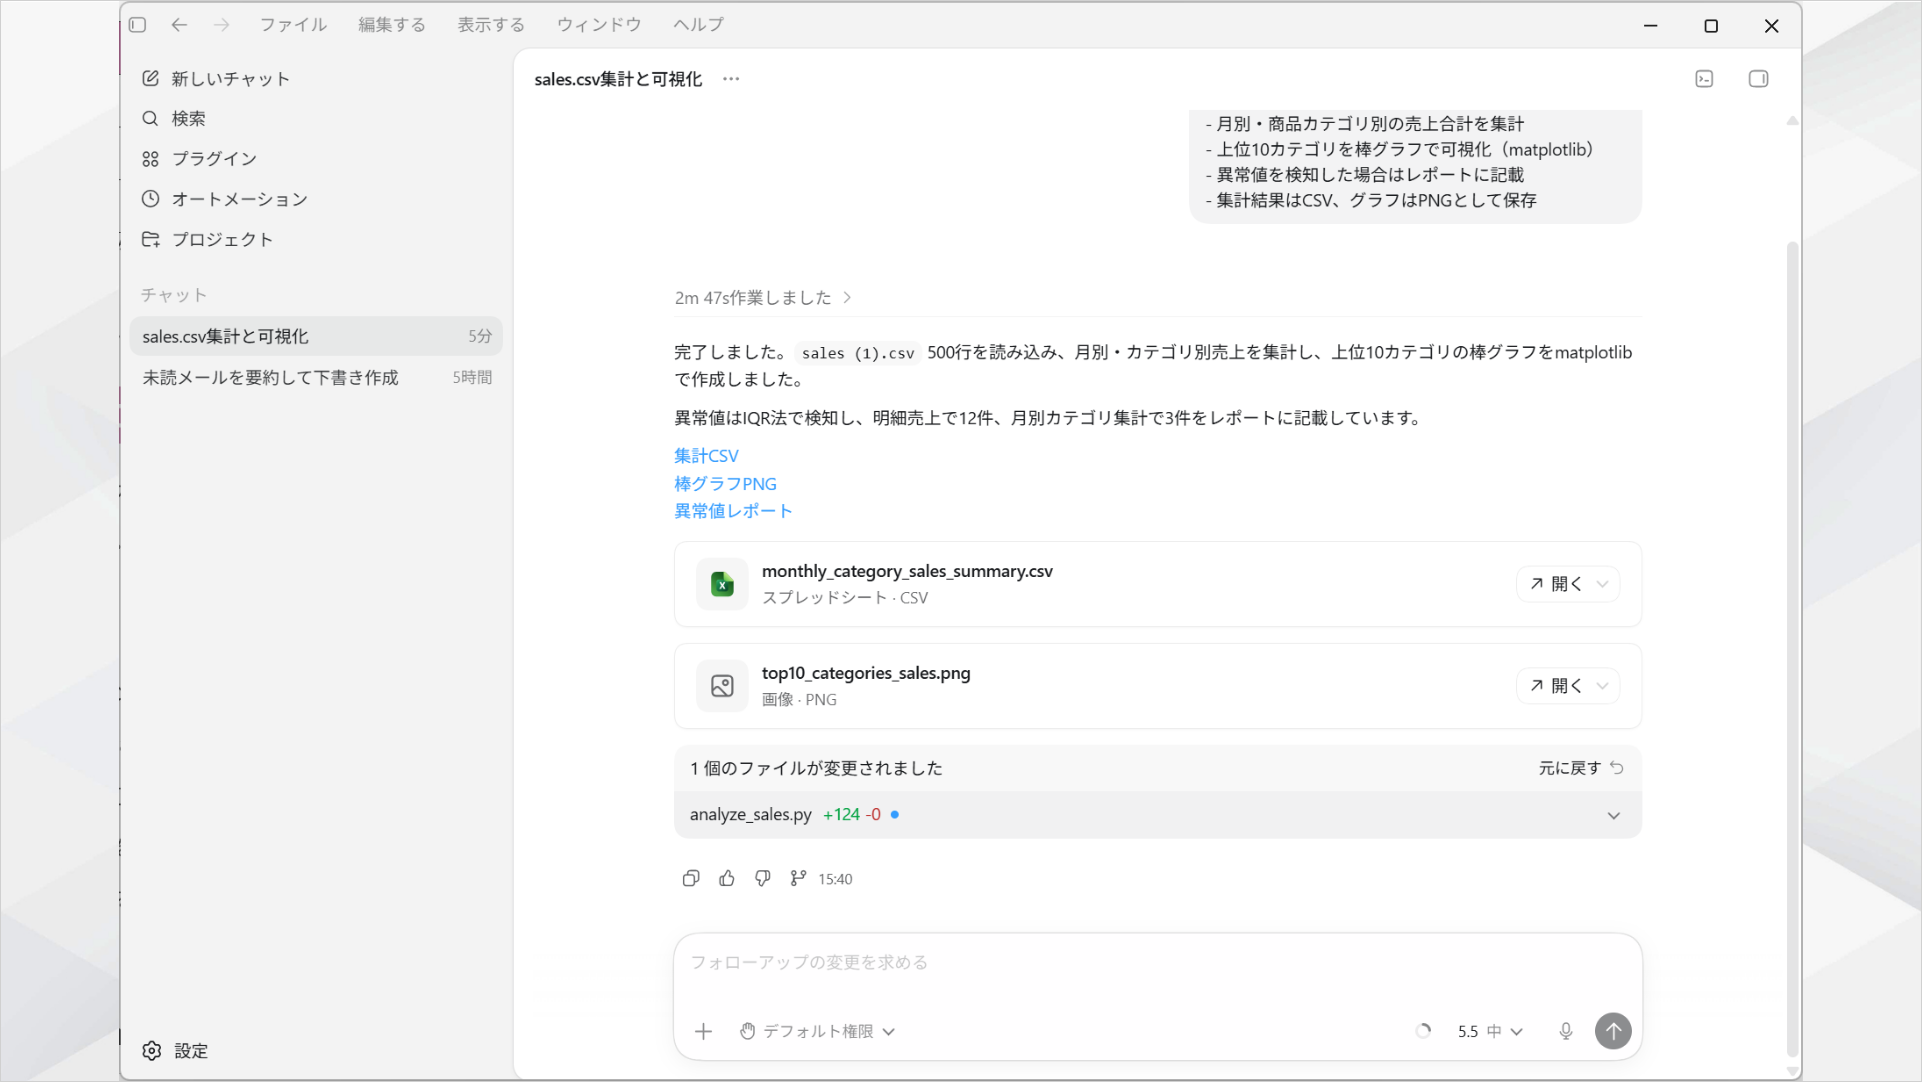Open monthly_category_sales_summary.csv with 開く
Viewport: 1922px width, 1082px height.
[x=1556, y=584]
